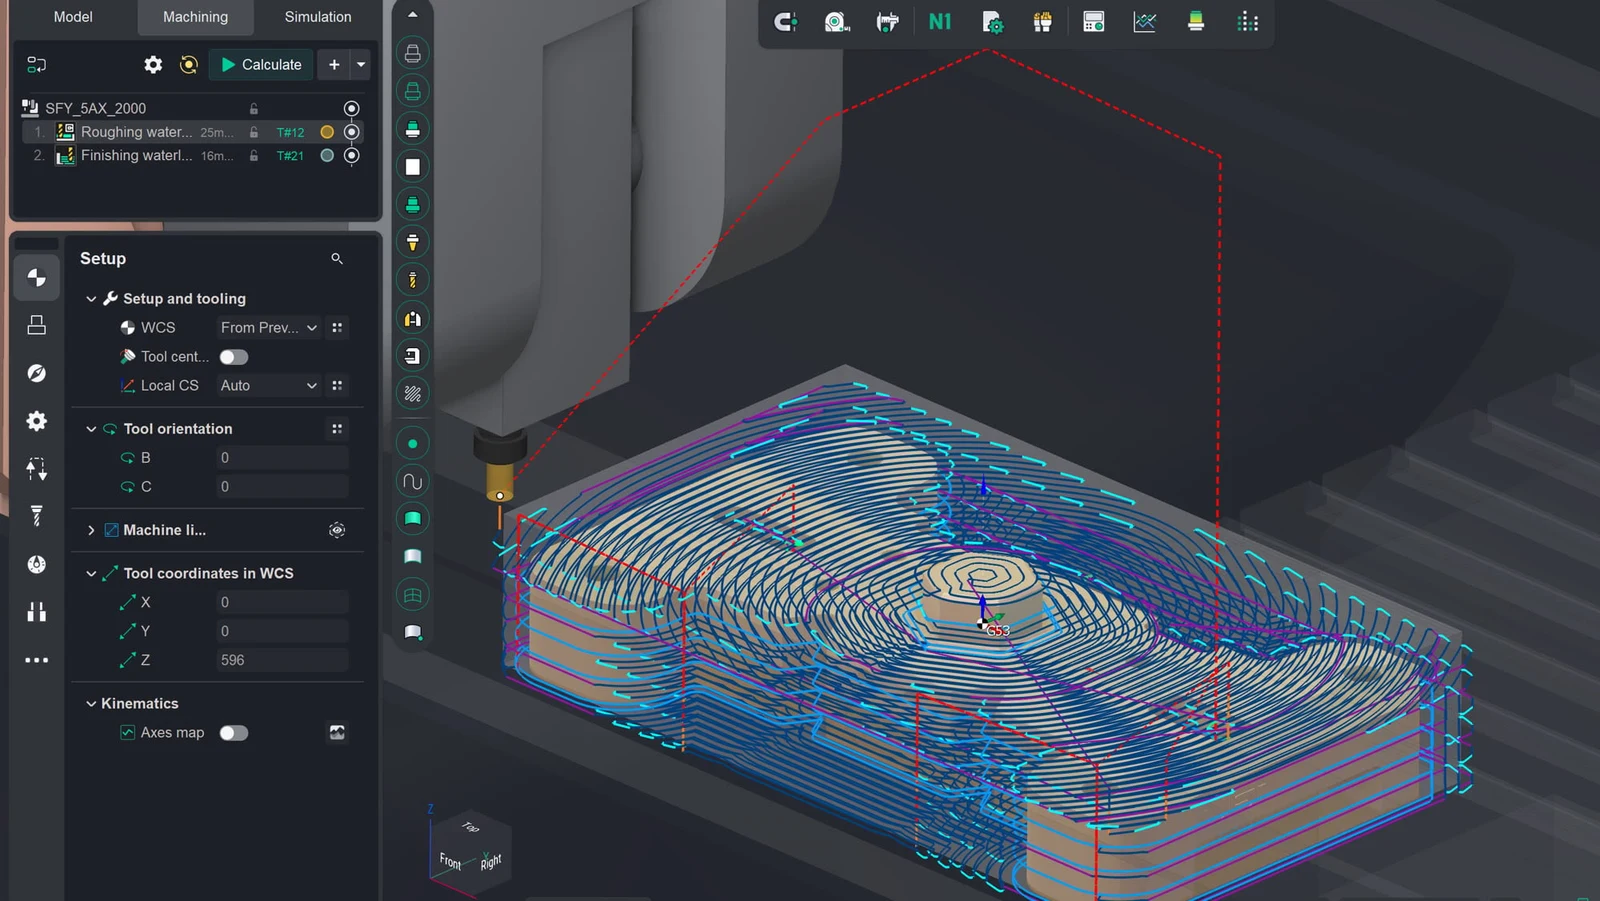Click the yellow gift box icon
Screen dimensions: 1600x901
[x=1042, y=22]
